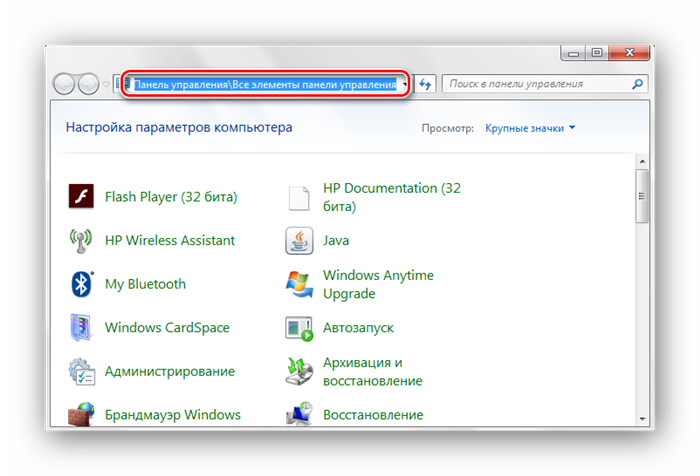The image size is (700, 476).
Task: Open the Автозапуск icon
Action: click(299, 329)
